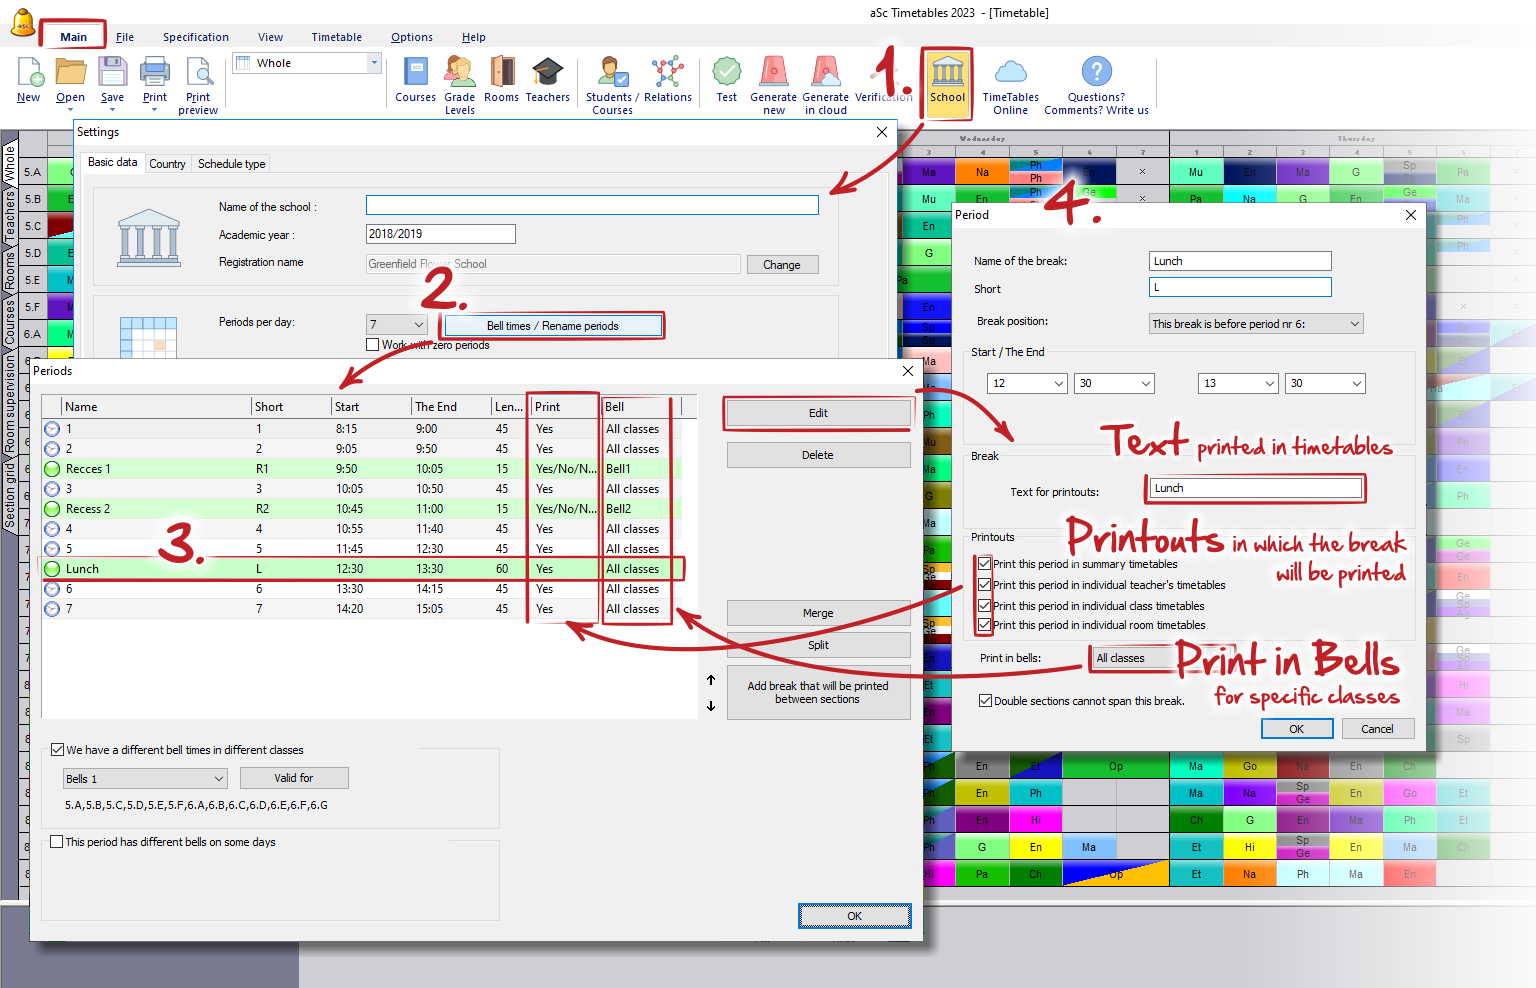Click the Edit button in Periods dialog
1536x988 pixels.
[x=818, y=413]
